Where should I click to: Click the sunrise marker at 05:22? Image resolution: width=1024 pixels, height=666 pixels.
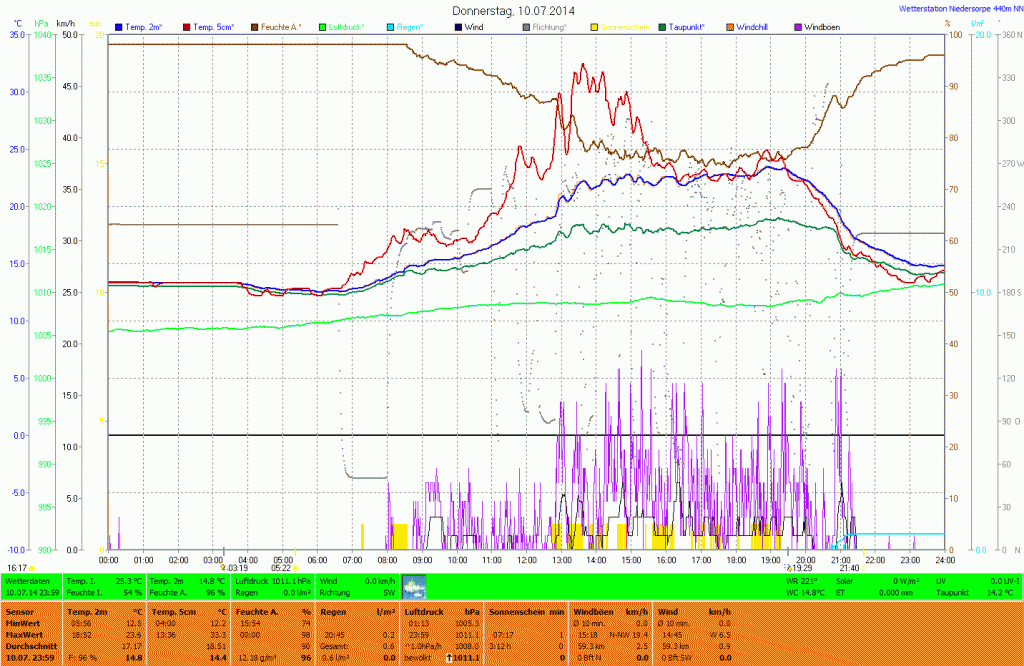coord(281,568)
